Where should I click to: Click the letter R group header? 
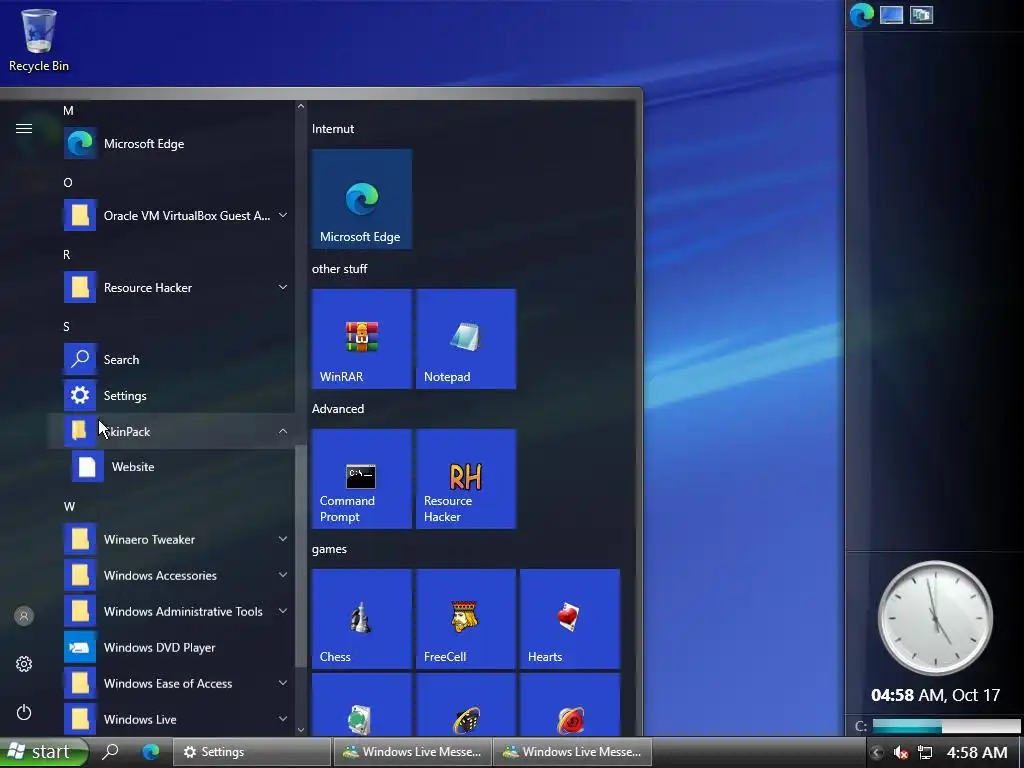tap(67, 255)
